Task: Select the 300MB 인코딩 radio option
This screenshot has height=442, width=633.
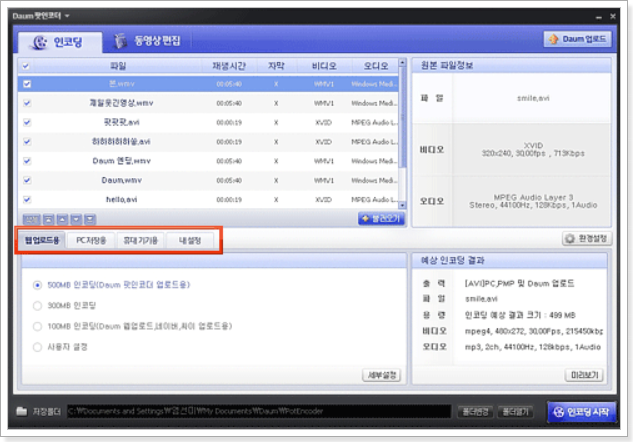Action: click(38, 306)
